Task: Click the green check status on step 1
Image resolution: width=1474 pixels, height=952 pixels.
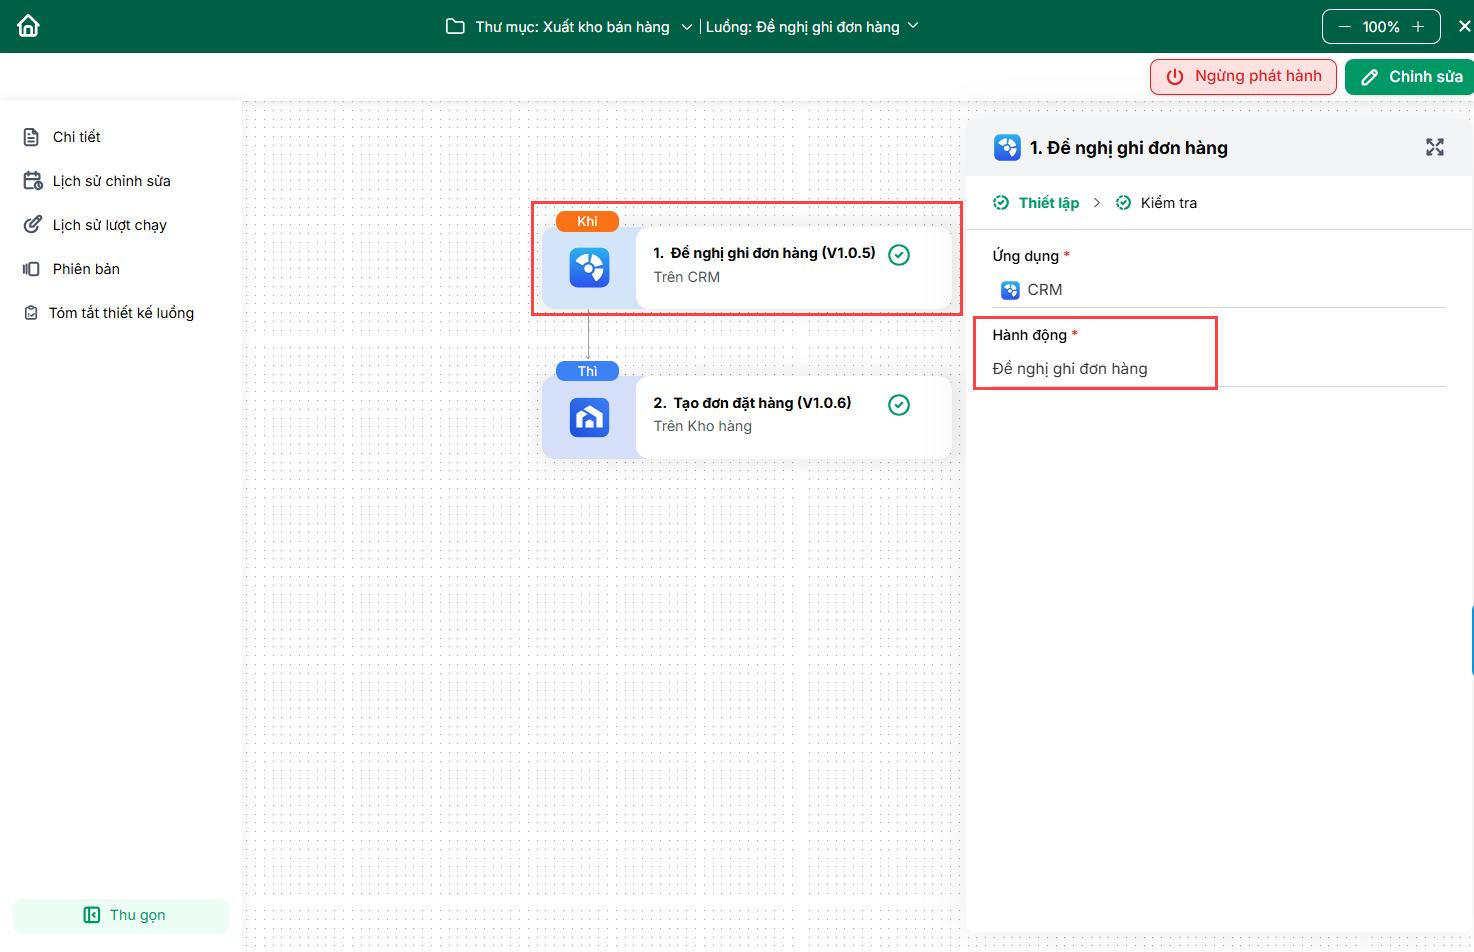Action: click(899, 255)
